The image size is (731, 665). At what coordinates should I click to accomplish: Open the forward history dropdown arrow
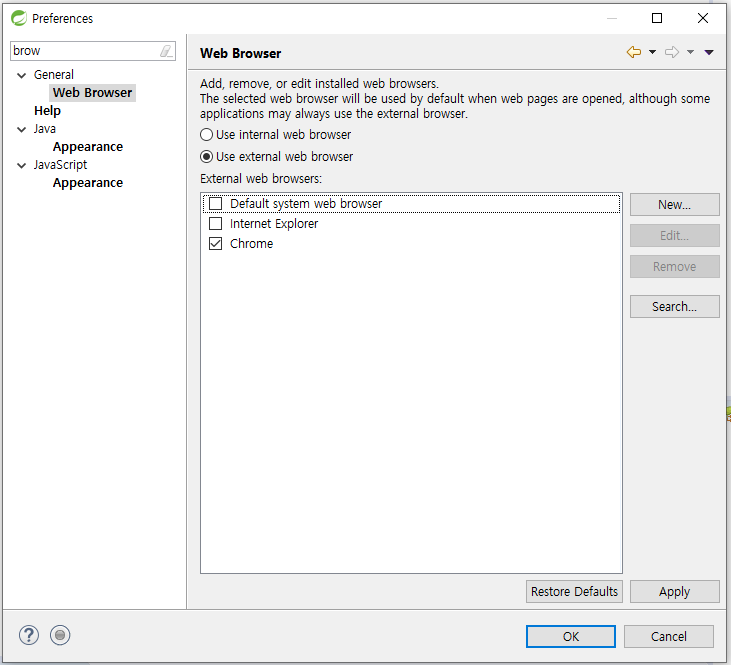(x=690, y=52)
